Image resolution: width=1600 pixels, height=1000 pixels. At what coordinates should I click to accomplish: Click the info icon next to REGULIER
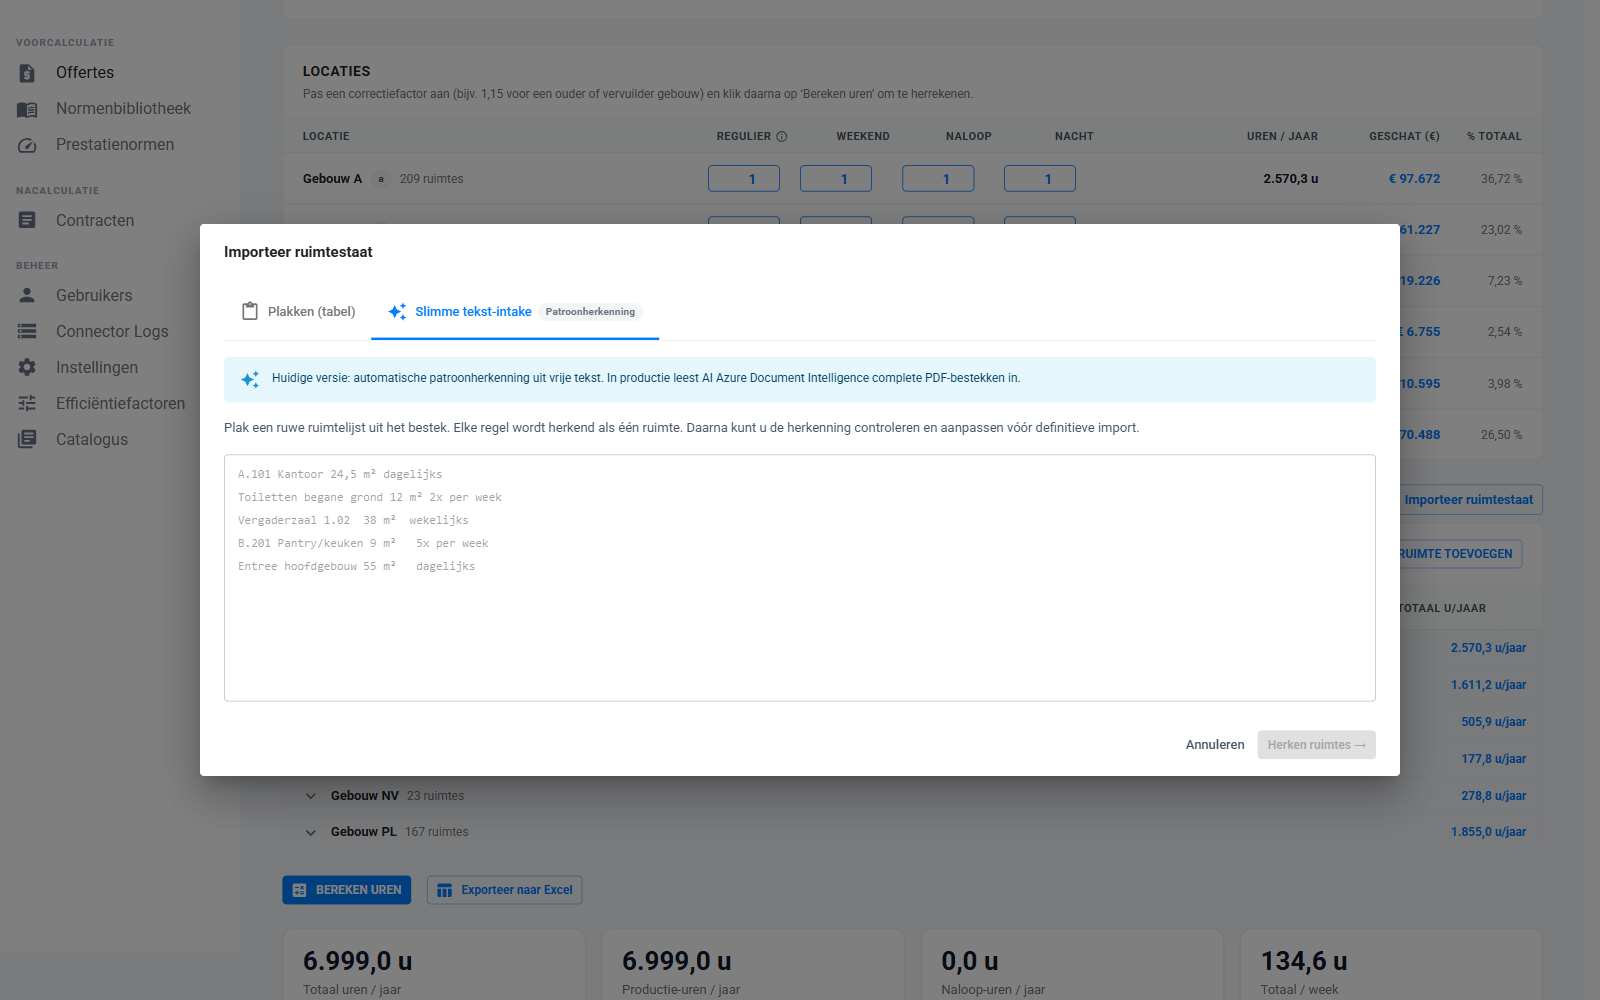782,136
